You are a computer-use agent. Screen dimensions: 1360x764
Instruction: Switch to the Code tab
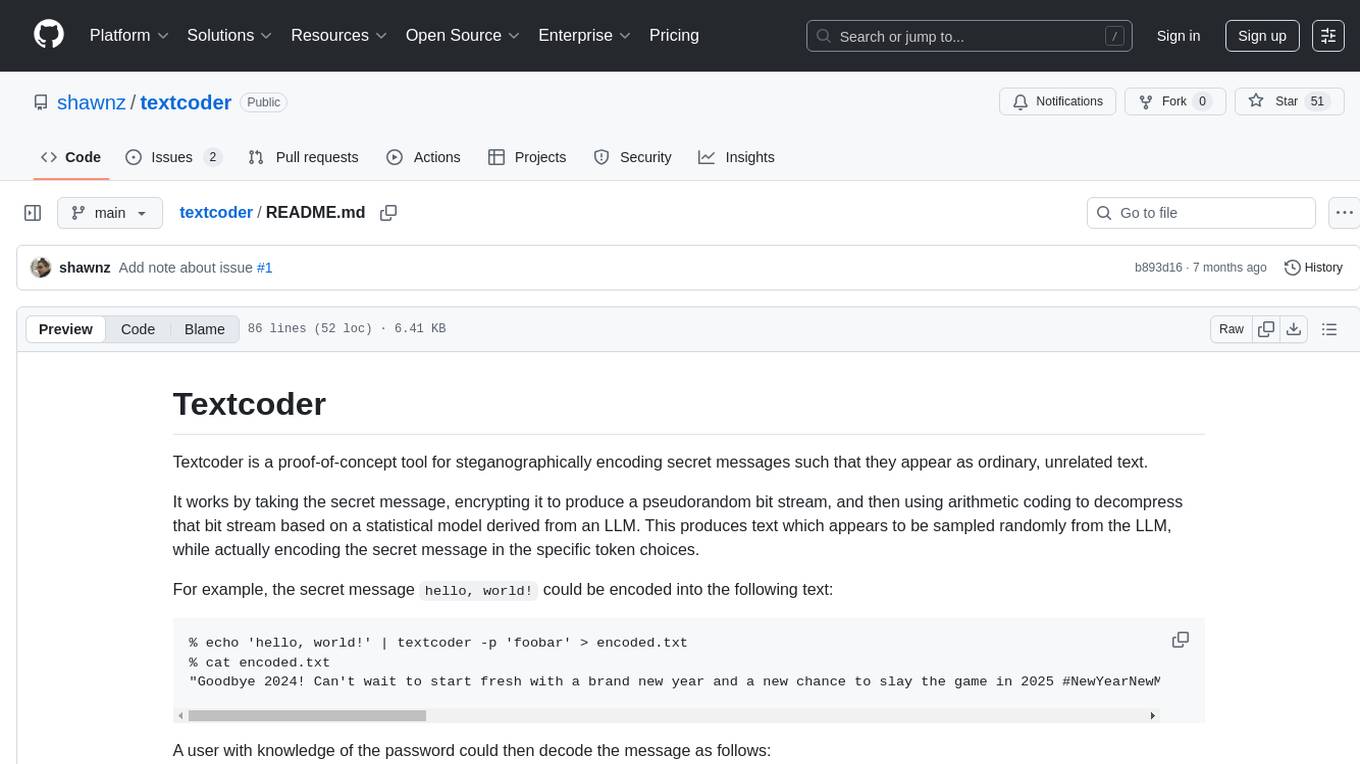tap(71, 157)
